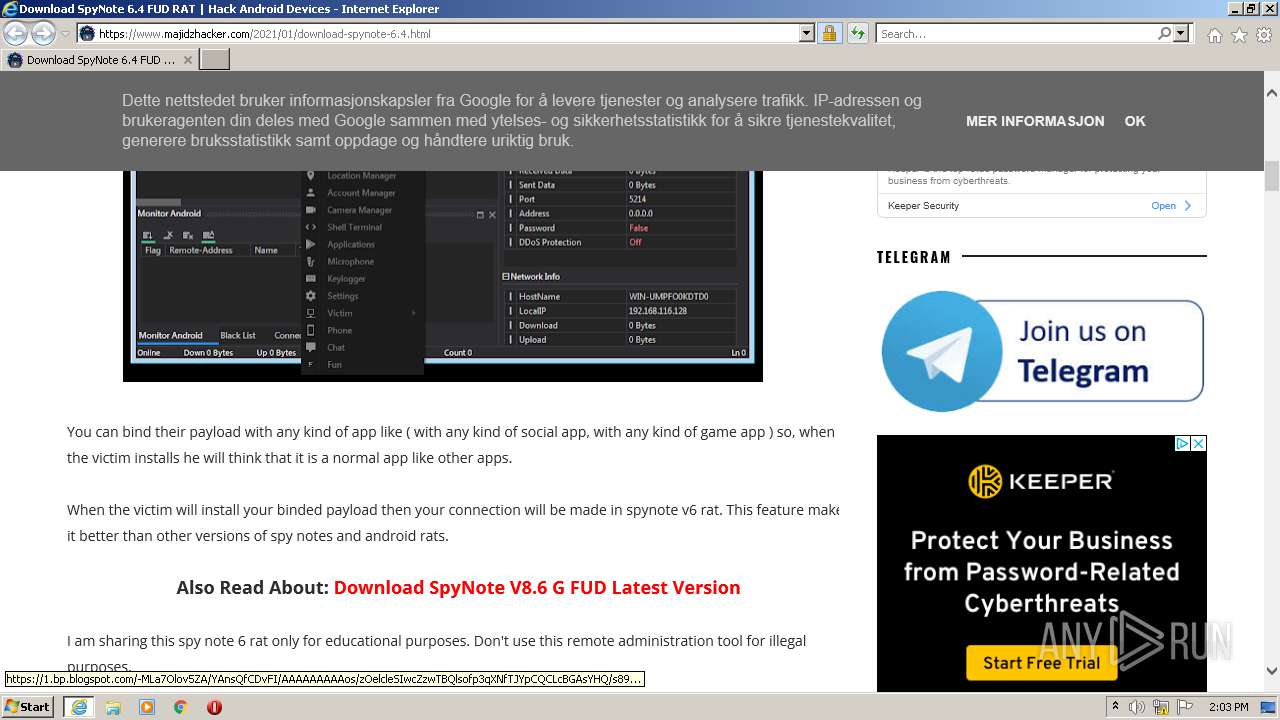Screen dimensions: 1280x720
Task: Open the Download SpyNote V8.6 G FUD link
Action: click(x=537, y=587)
